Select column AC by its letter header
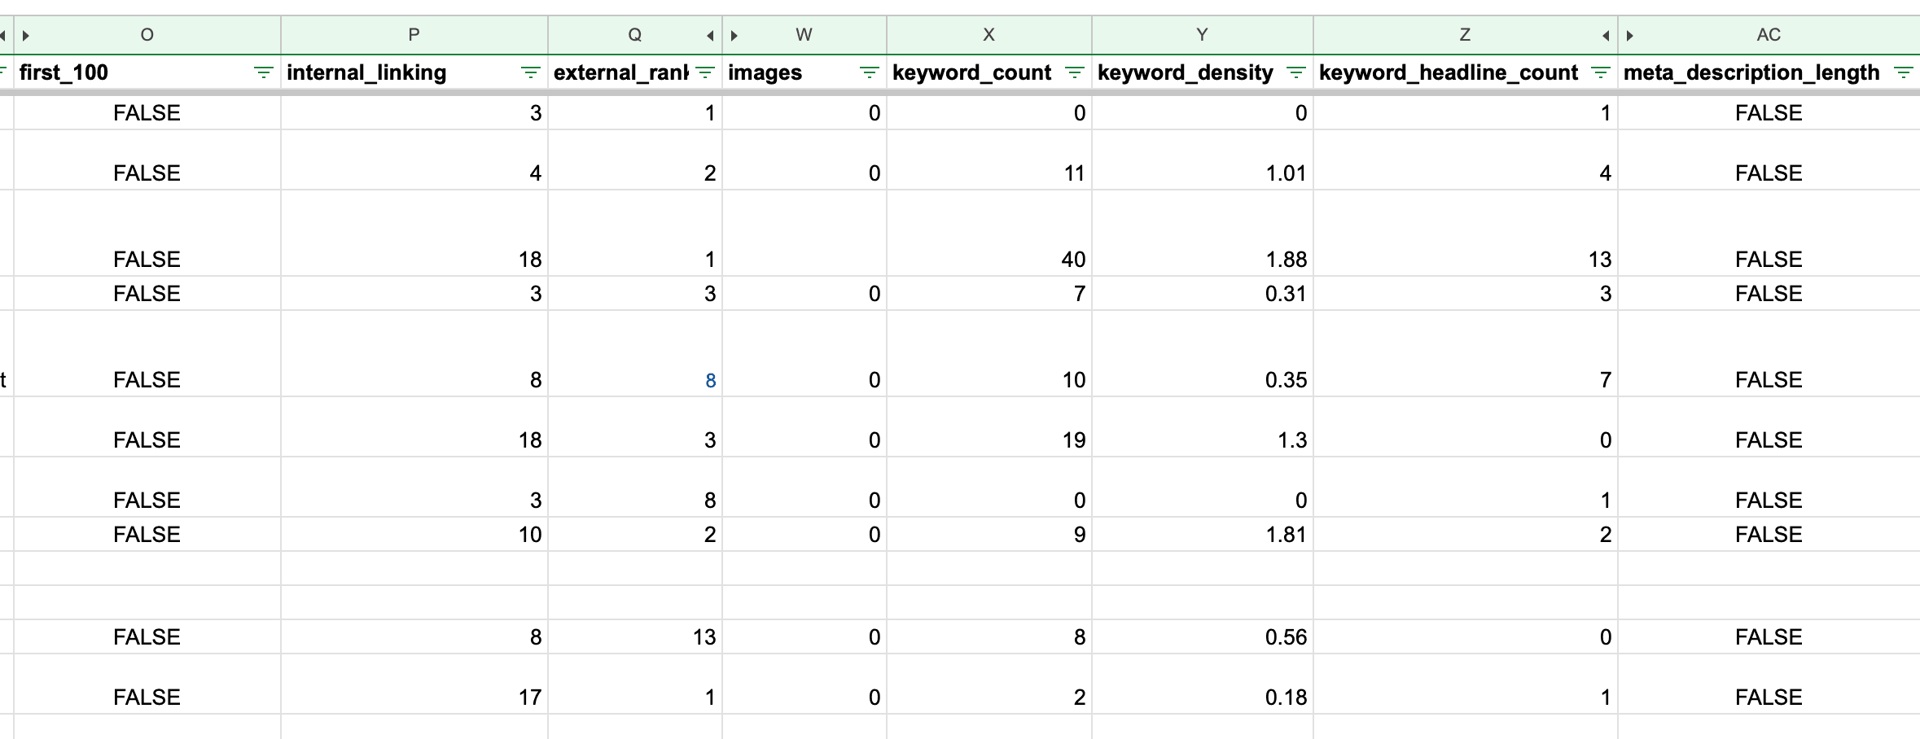Image resolution: width=1920 pixels, height=739 pixels. (x=1768, y=35)
